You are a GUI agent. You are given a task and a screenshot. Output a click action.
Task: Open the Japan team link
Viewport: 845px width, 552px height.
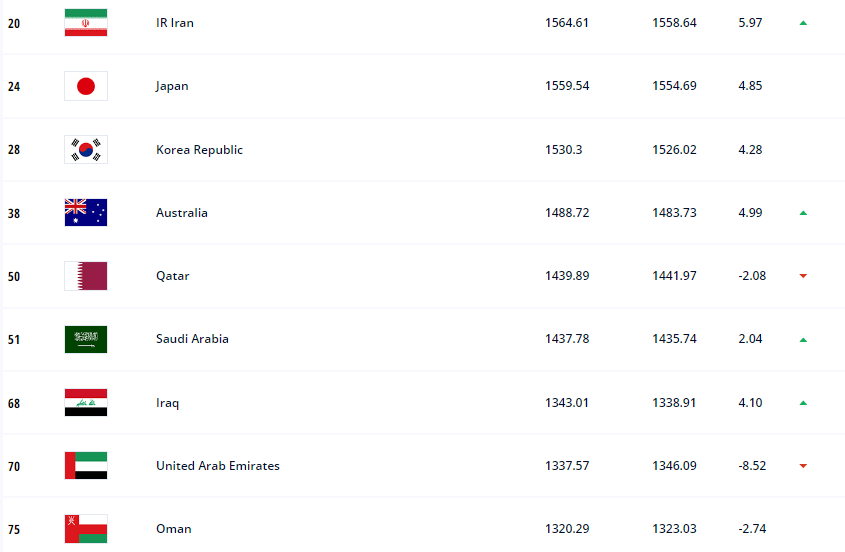172,86
